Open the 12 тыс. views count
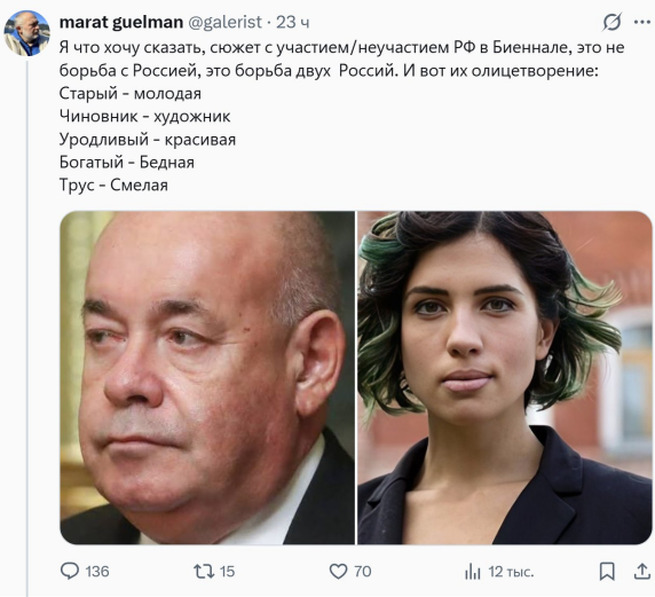 pyautogui.click(x=511, y=572)
